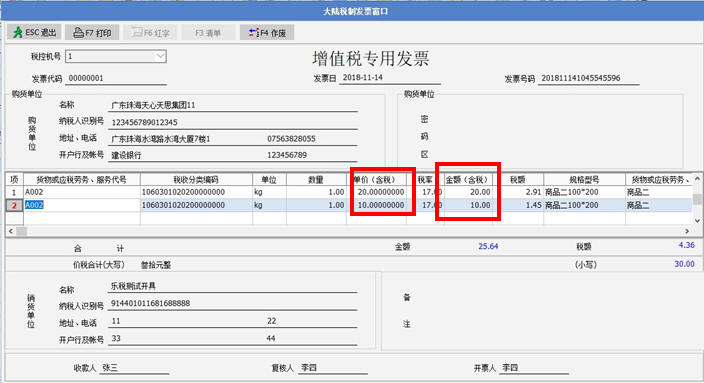Click scroll-up arrow of table vertical scrollbar

click(697, 179)
